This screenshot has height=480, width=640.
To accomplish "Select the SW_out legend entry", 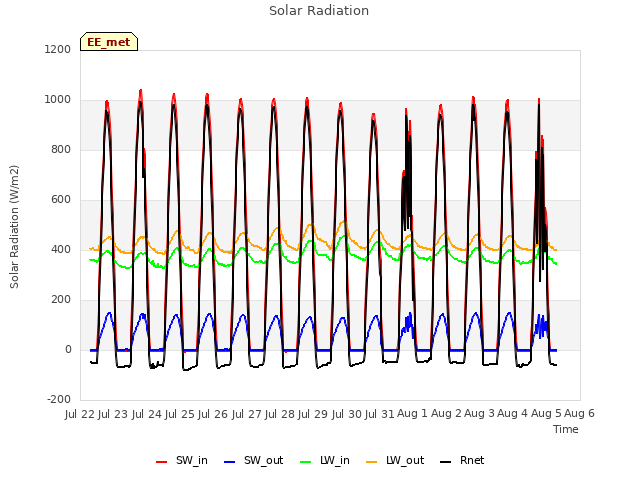I will (253, 461).
